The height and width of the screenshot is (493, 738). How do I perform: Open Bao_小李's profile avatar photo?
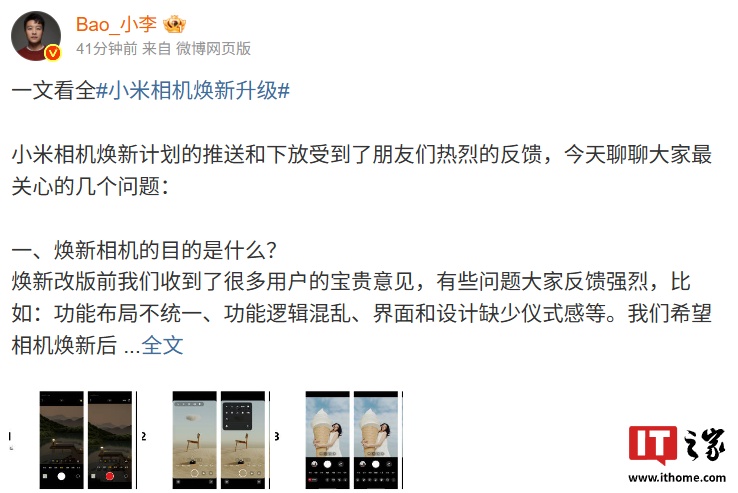point(36,36)
